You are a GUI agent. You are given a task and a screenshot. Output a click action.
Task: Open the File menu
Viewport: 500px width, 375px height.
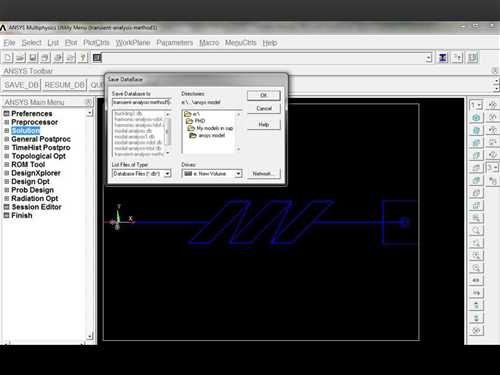click(x=9, y=43)
